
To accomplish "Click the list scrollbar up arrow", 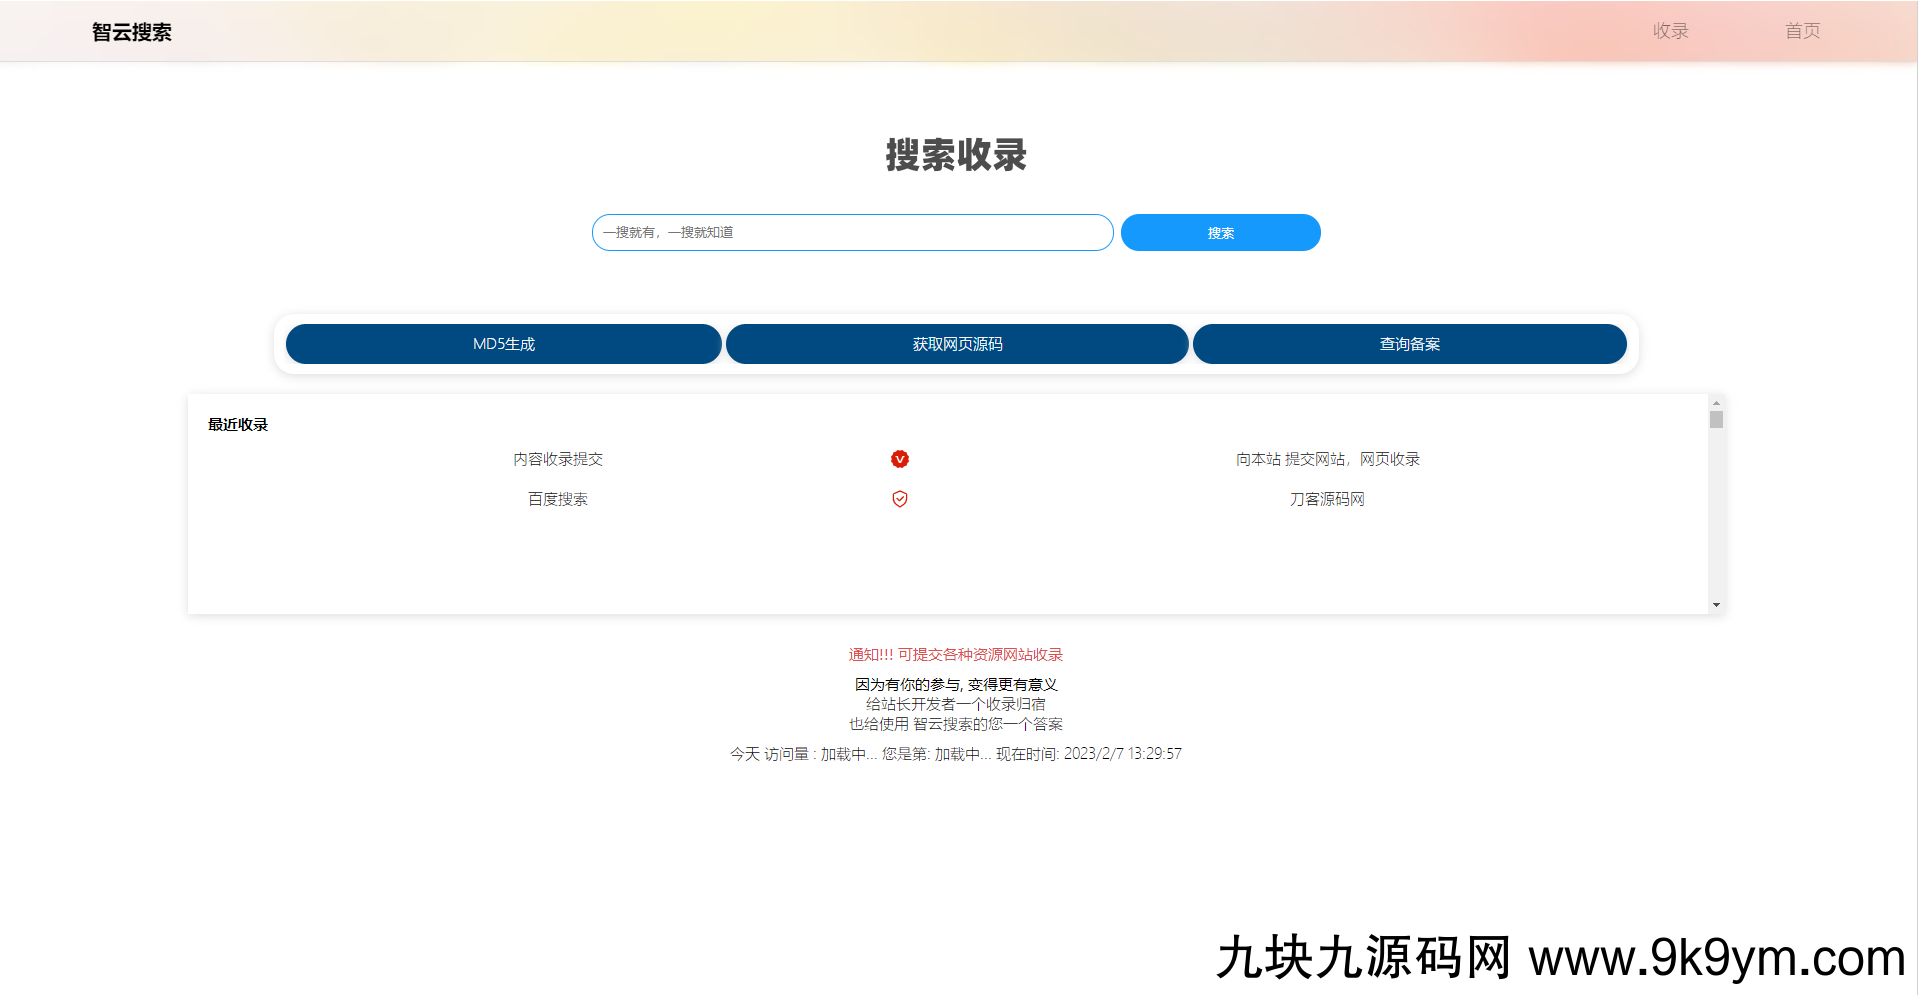I will tap(1716, 403).
